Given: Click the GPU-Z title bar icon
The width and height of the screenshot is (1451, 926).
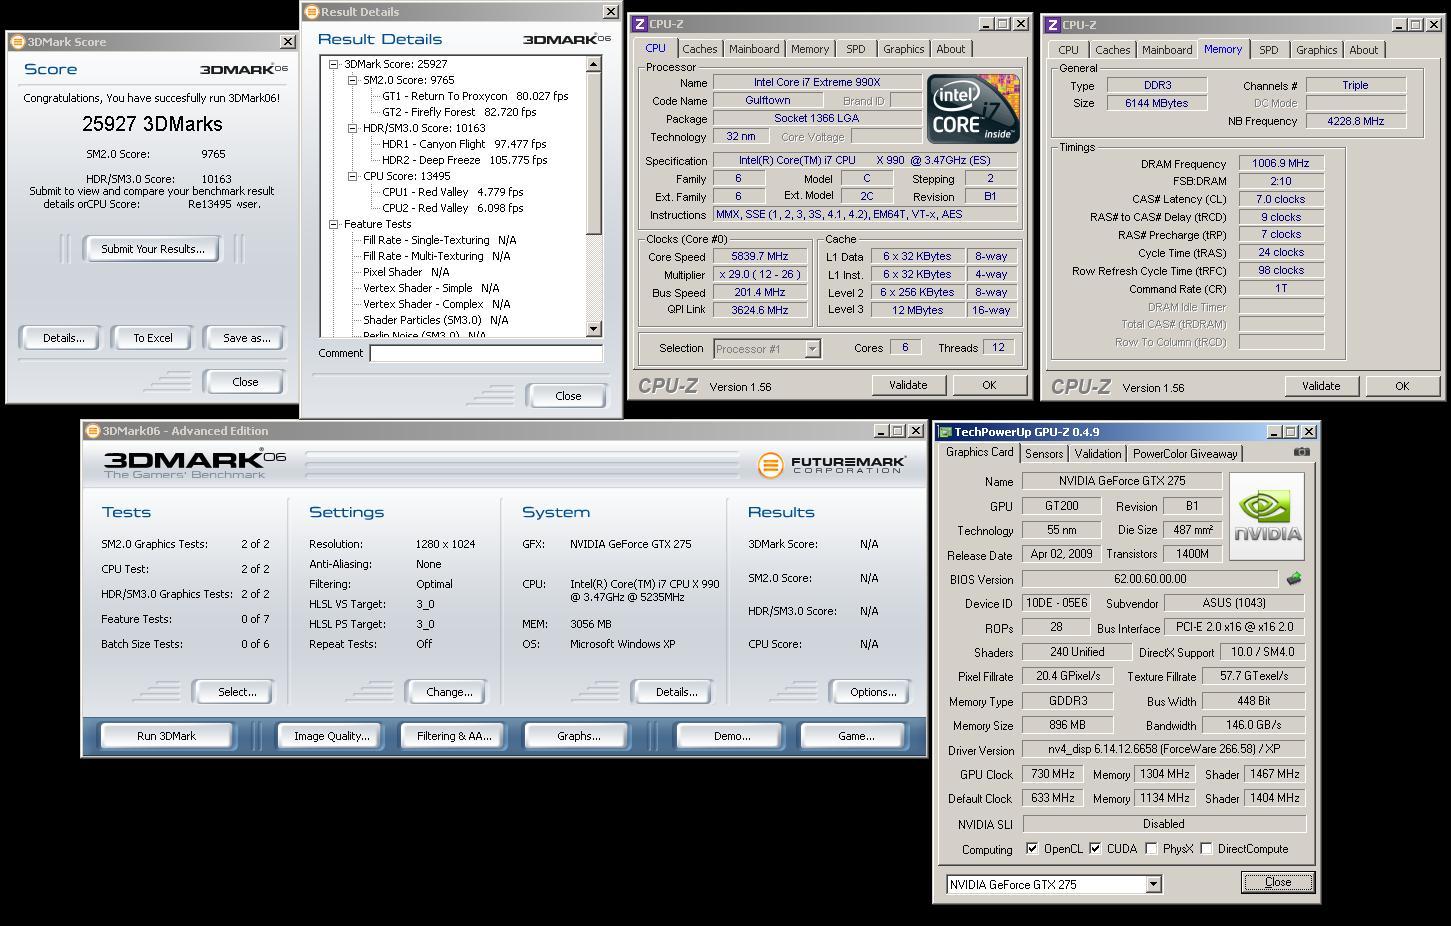Looking at the screenshot, I should click(x=945, y=432).
